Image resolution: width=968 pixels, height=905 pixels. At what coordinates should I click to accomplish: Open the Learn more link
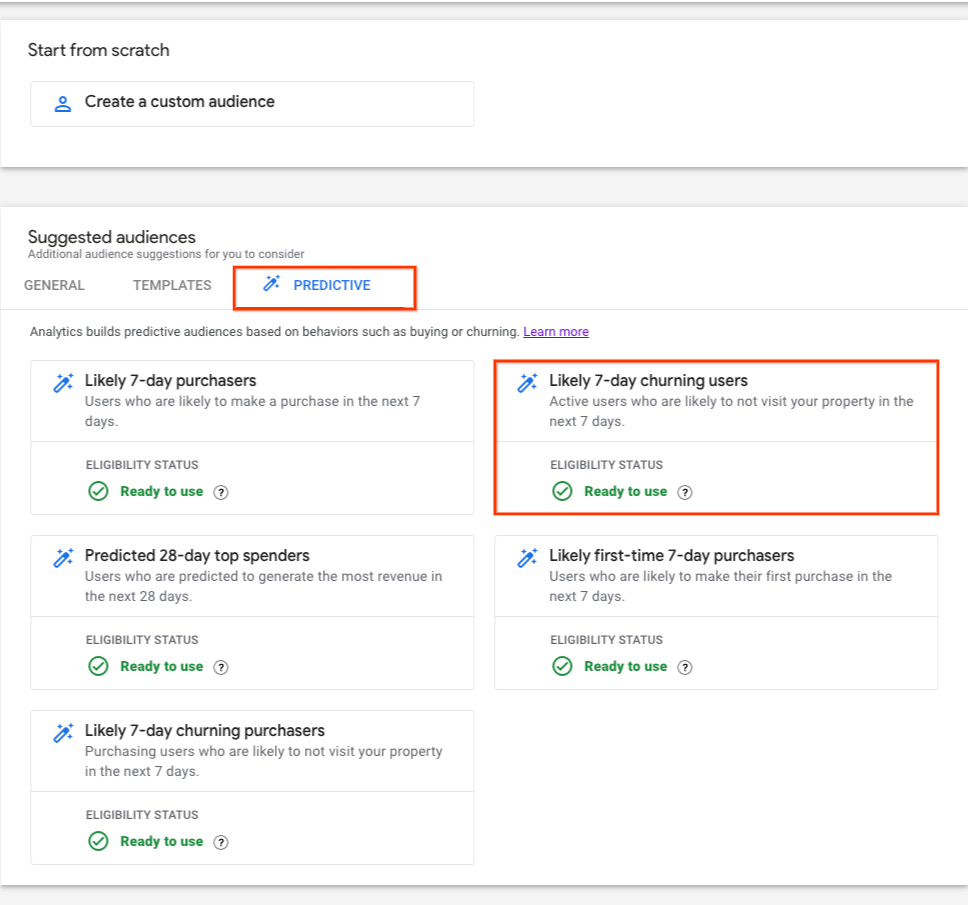point(556,332)
